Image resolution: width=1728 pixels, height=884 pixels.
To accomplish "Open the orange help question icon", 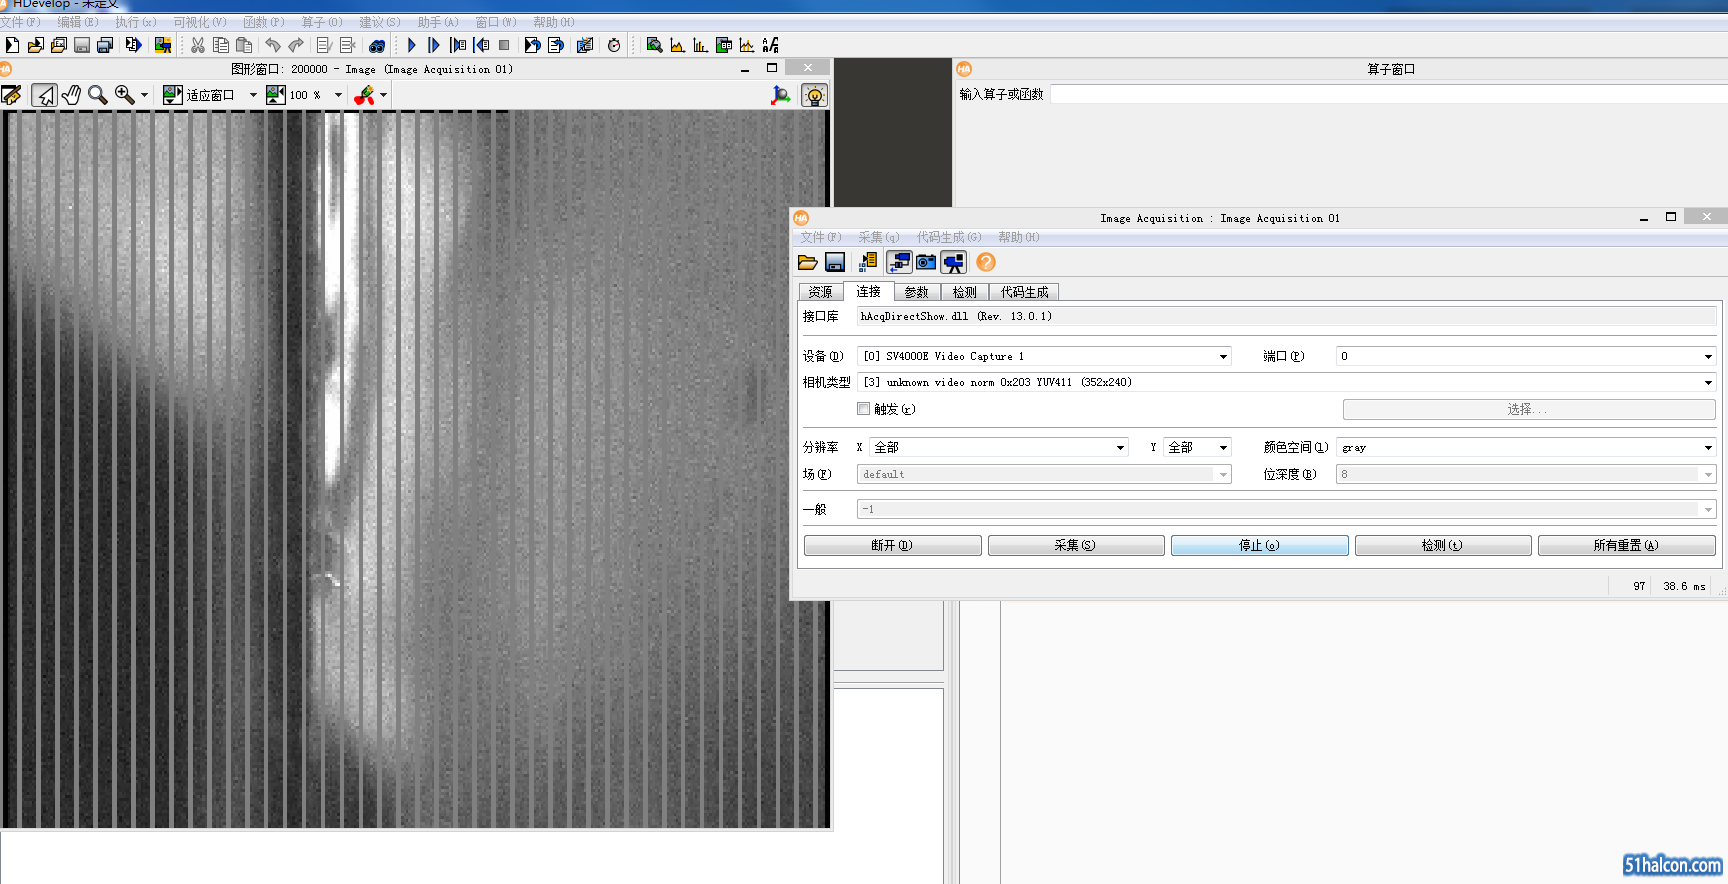I will (986, 262).
